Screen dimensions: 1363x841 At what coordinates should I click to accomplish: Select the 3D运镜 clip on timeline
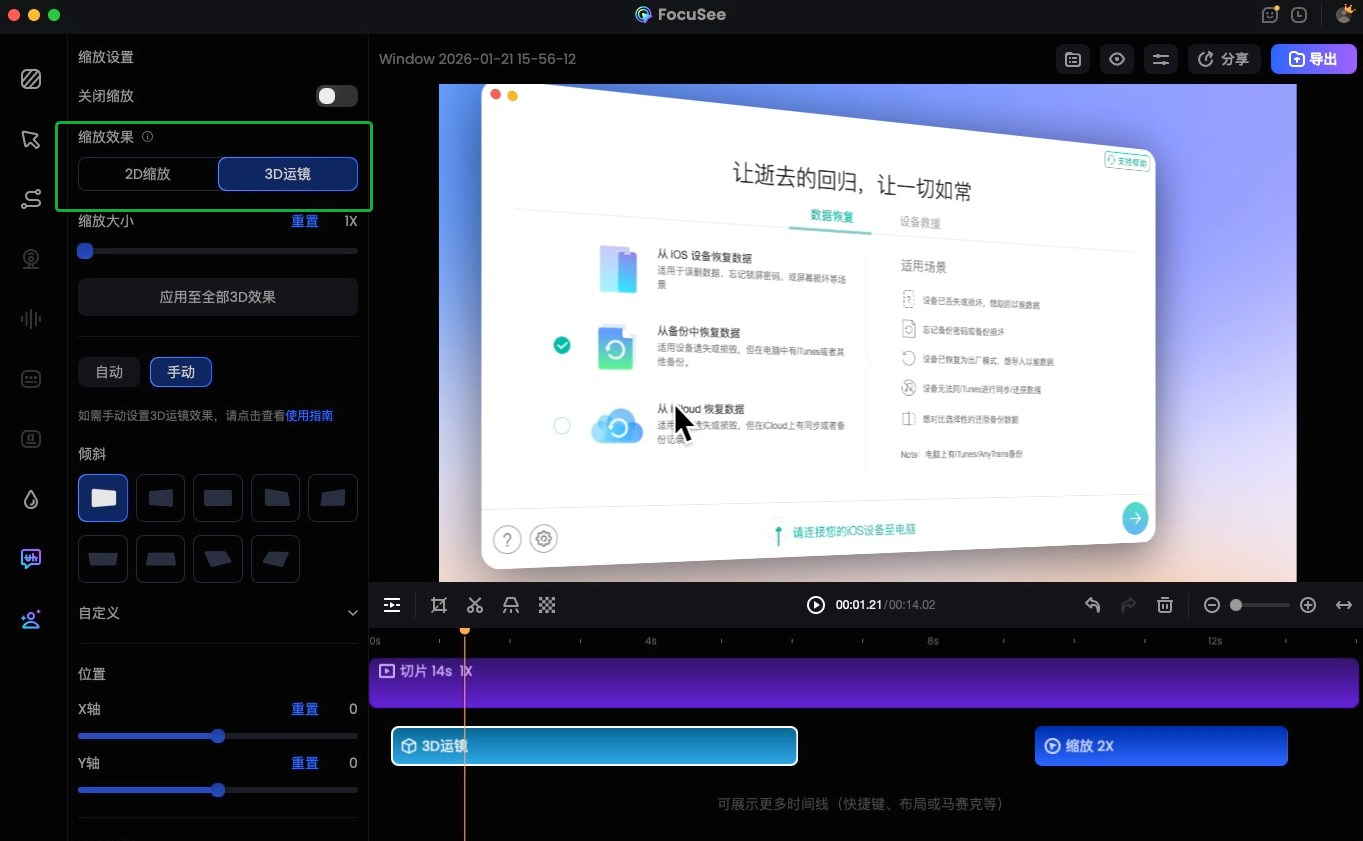tap(594, 746)
